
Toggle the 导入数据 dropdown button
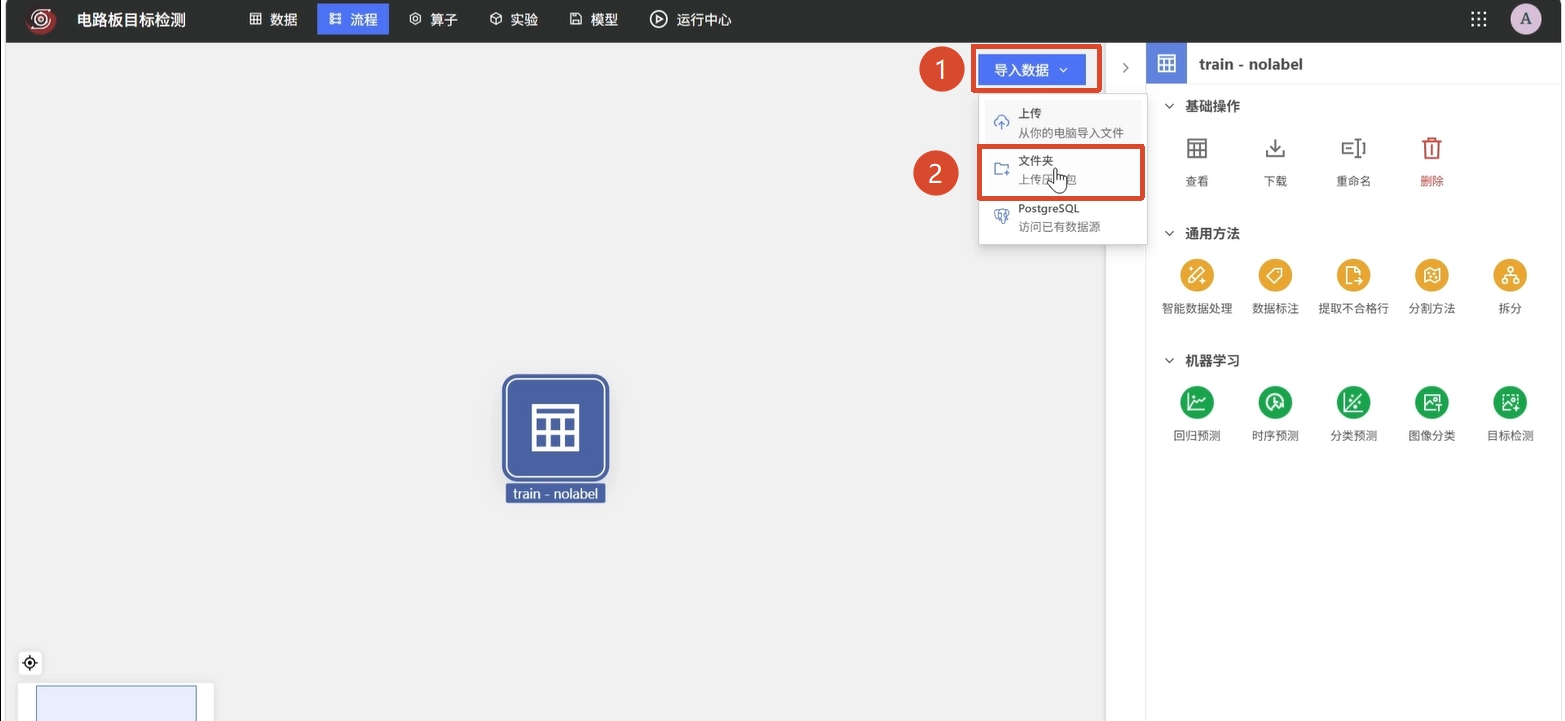[x=1032, y=70]
